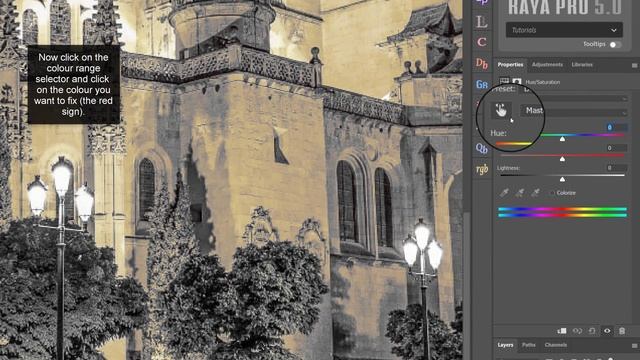
Task: Switch to the Properties tab
Action: 510,64
